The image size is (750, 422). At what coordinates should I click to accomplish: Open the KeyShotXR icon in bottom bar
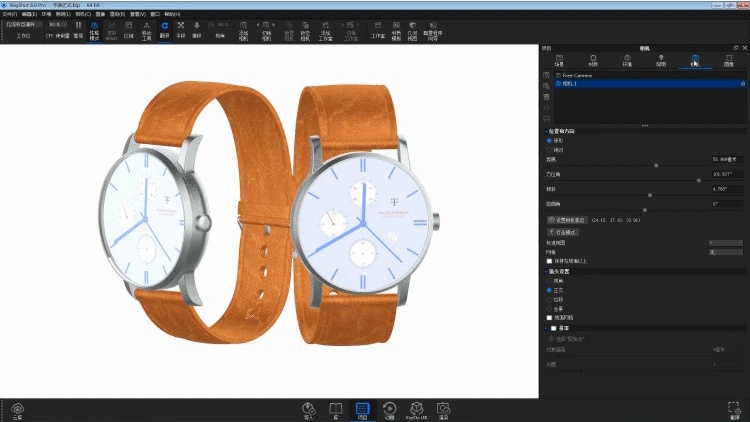pyautogui.click(x=417, y=411)
